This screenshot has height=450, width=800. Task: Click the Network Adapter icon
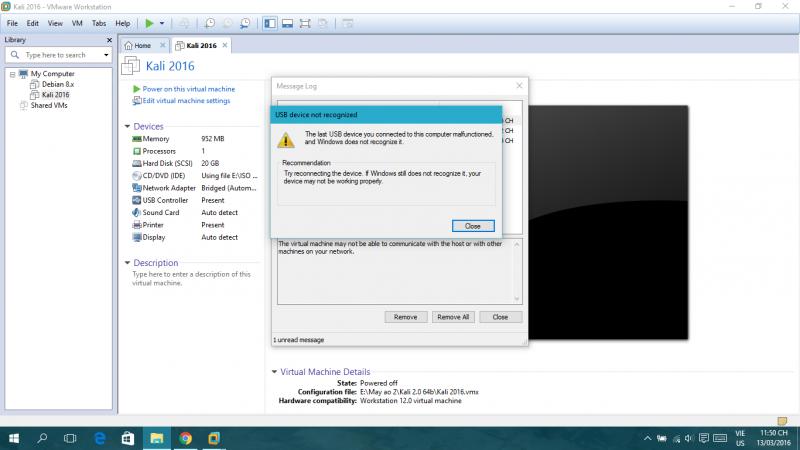(137, 188)
